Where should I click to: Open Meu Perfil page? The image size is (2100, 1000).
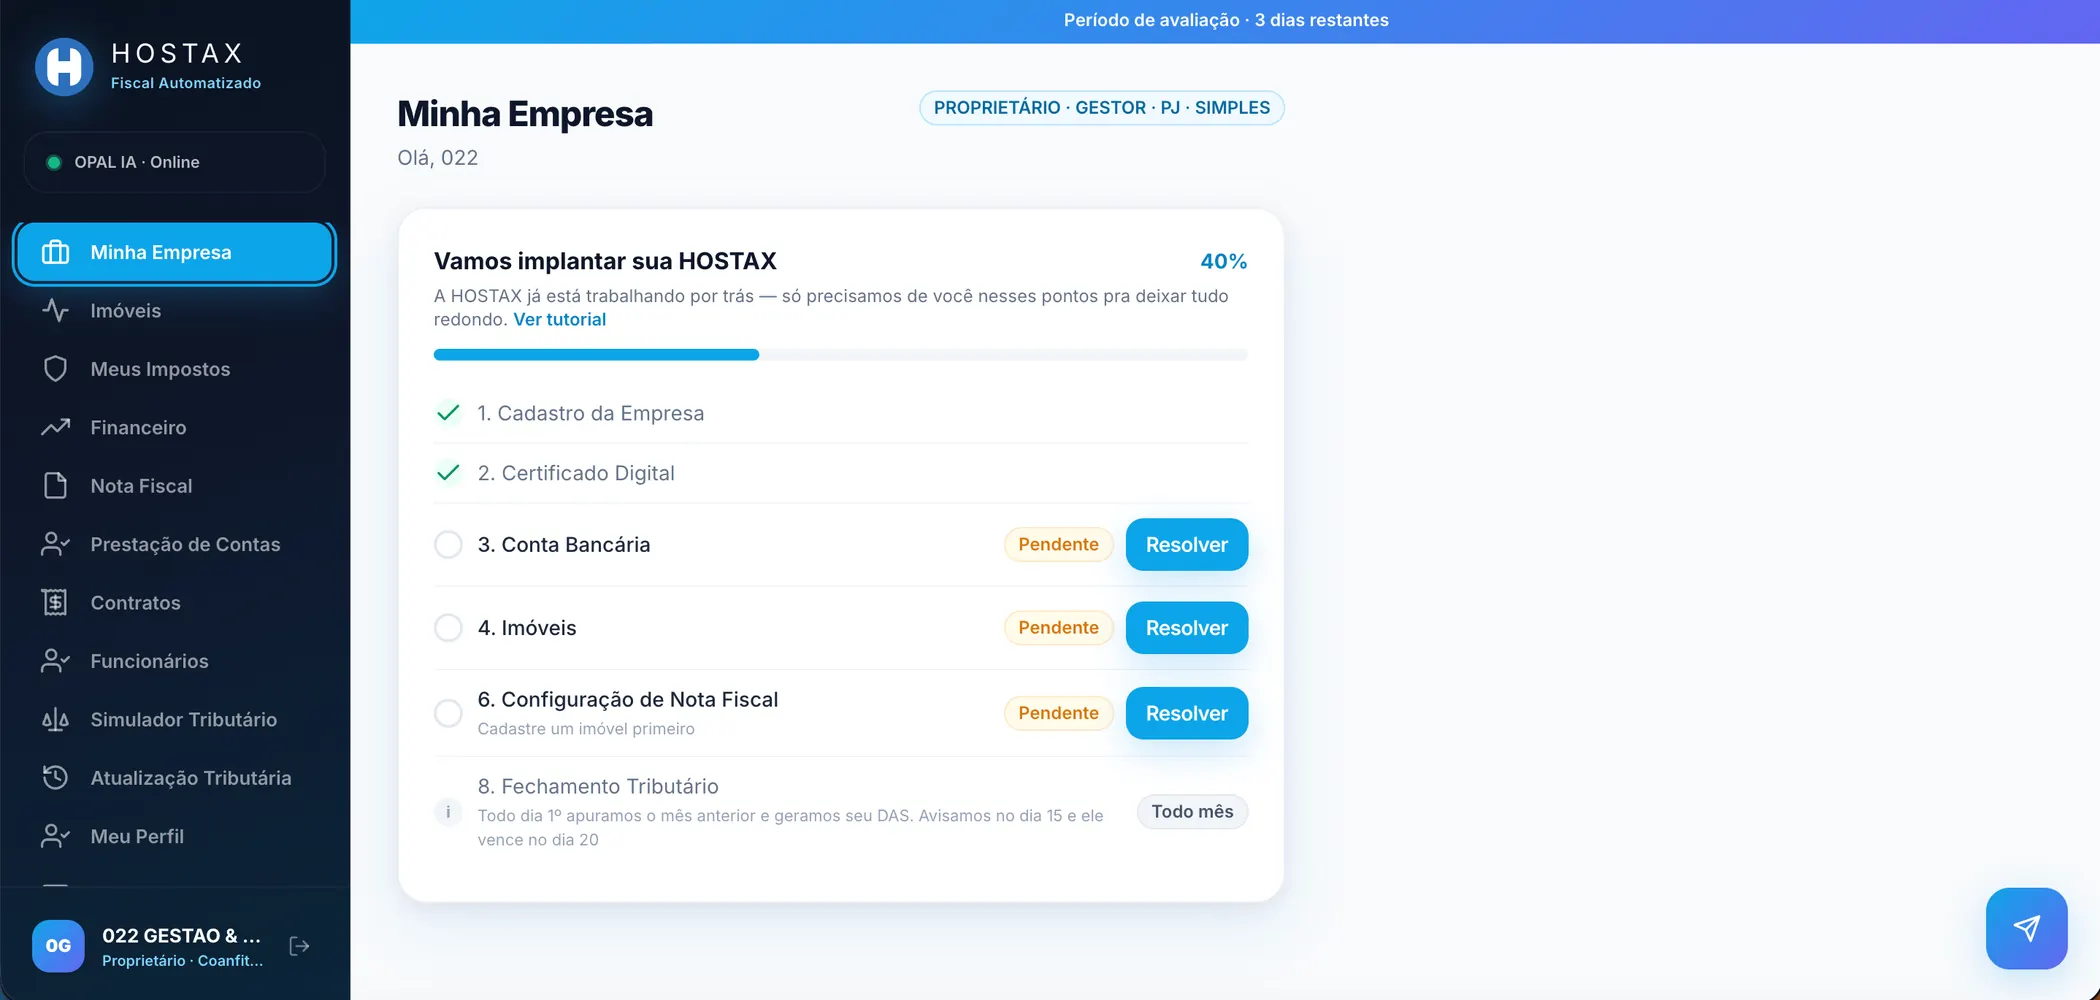(174, 836)
